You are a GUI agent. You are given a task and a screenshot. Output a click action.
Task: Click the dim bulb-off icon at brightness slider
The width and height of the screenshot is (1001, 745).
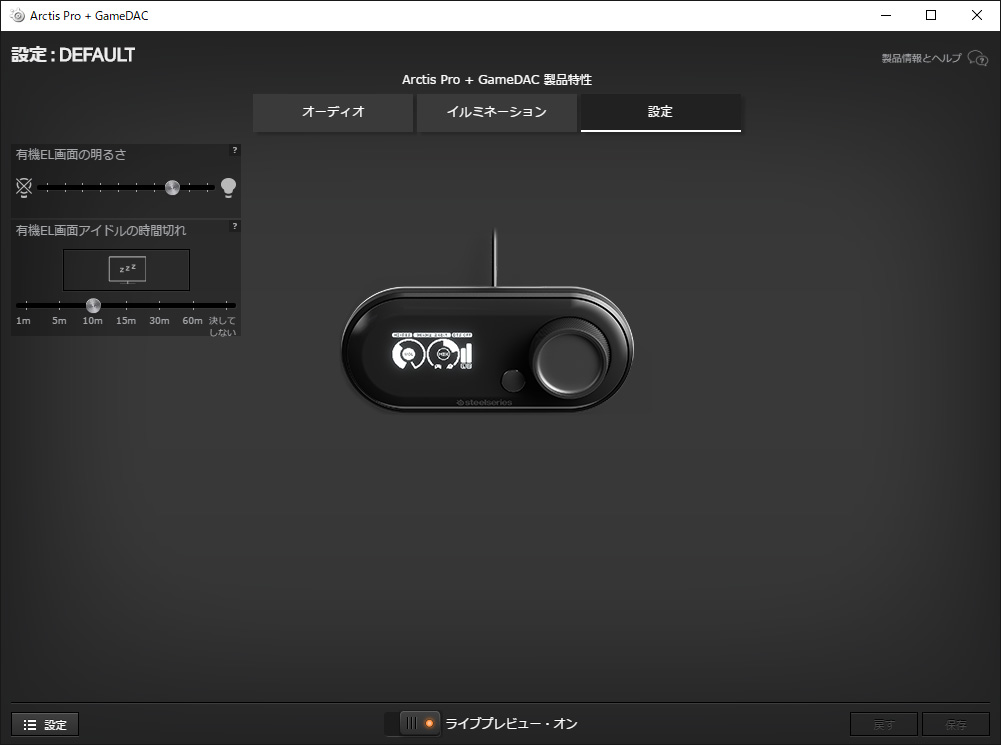(24, 187)
